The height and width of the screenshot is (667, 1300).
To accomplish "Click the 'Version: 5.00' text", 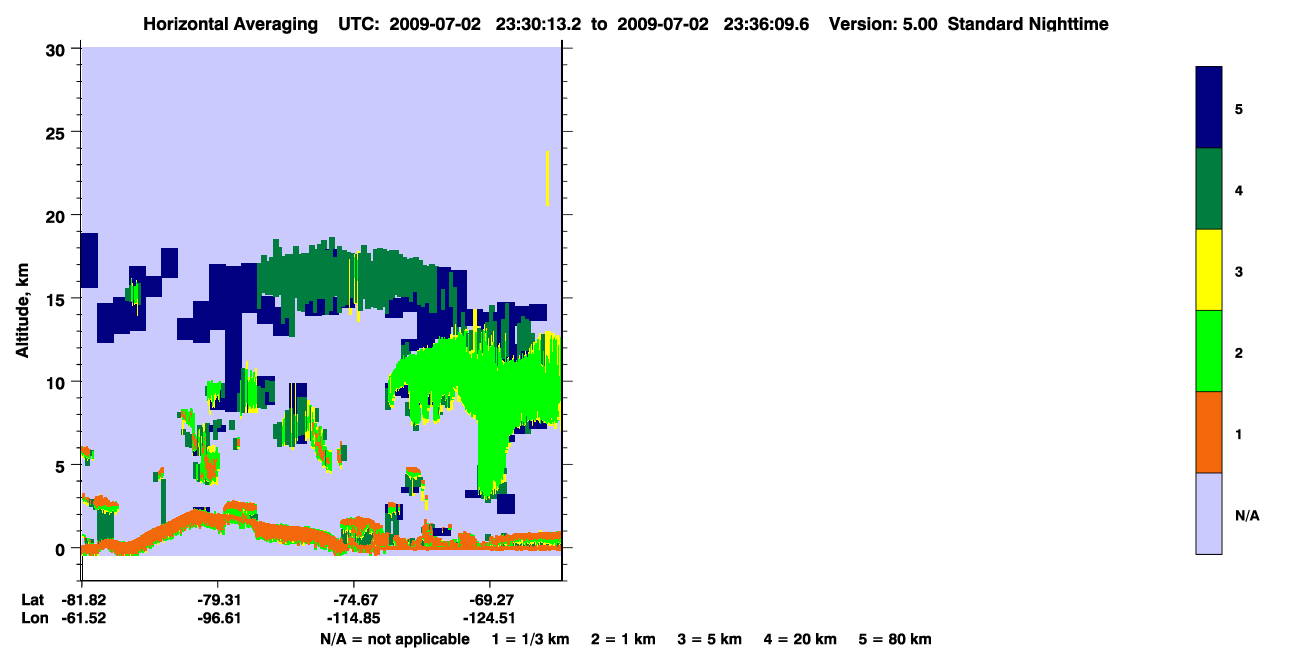I will point(881,24).
